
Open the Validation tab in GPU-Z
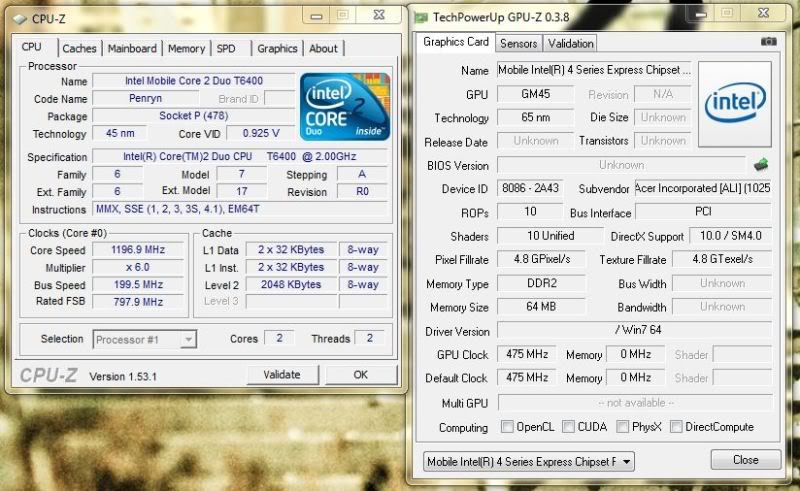click(570, 43)
